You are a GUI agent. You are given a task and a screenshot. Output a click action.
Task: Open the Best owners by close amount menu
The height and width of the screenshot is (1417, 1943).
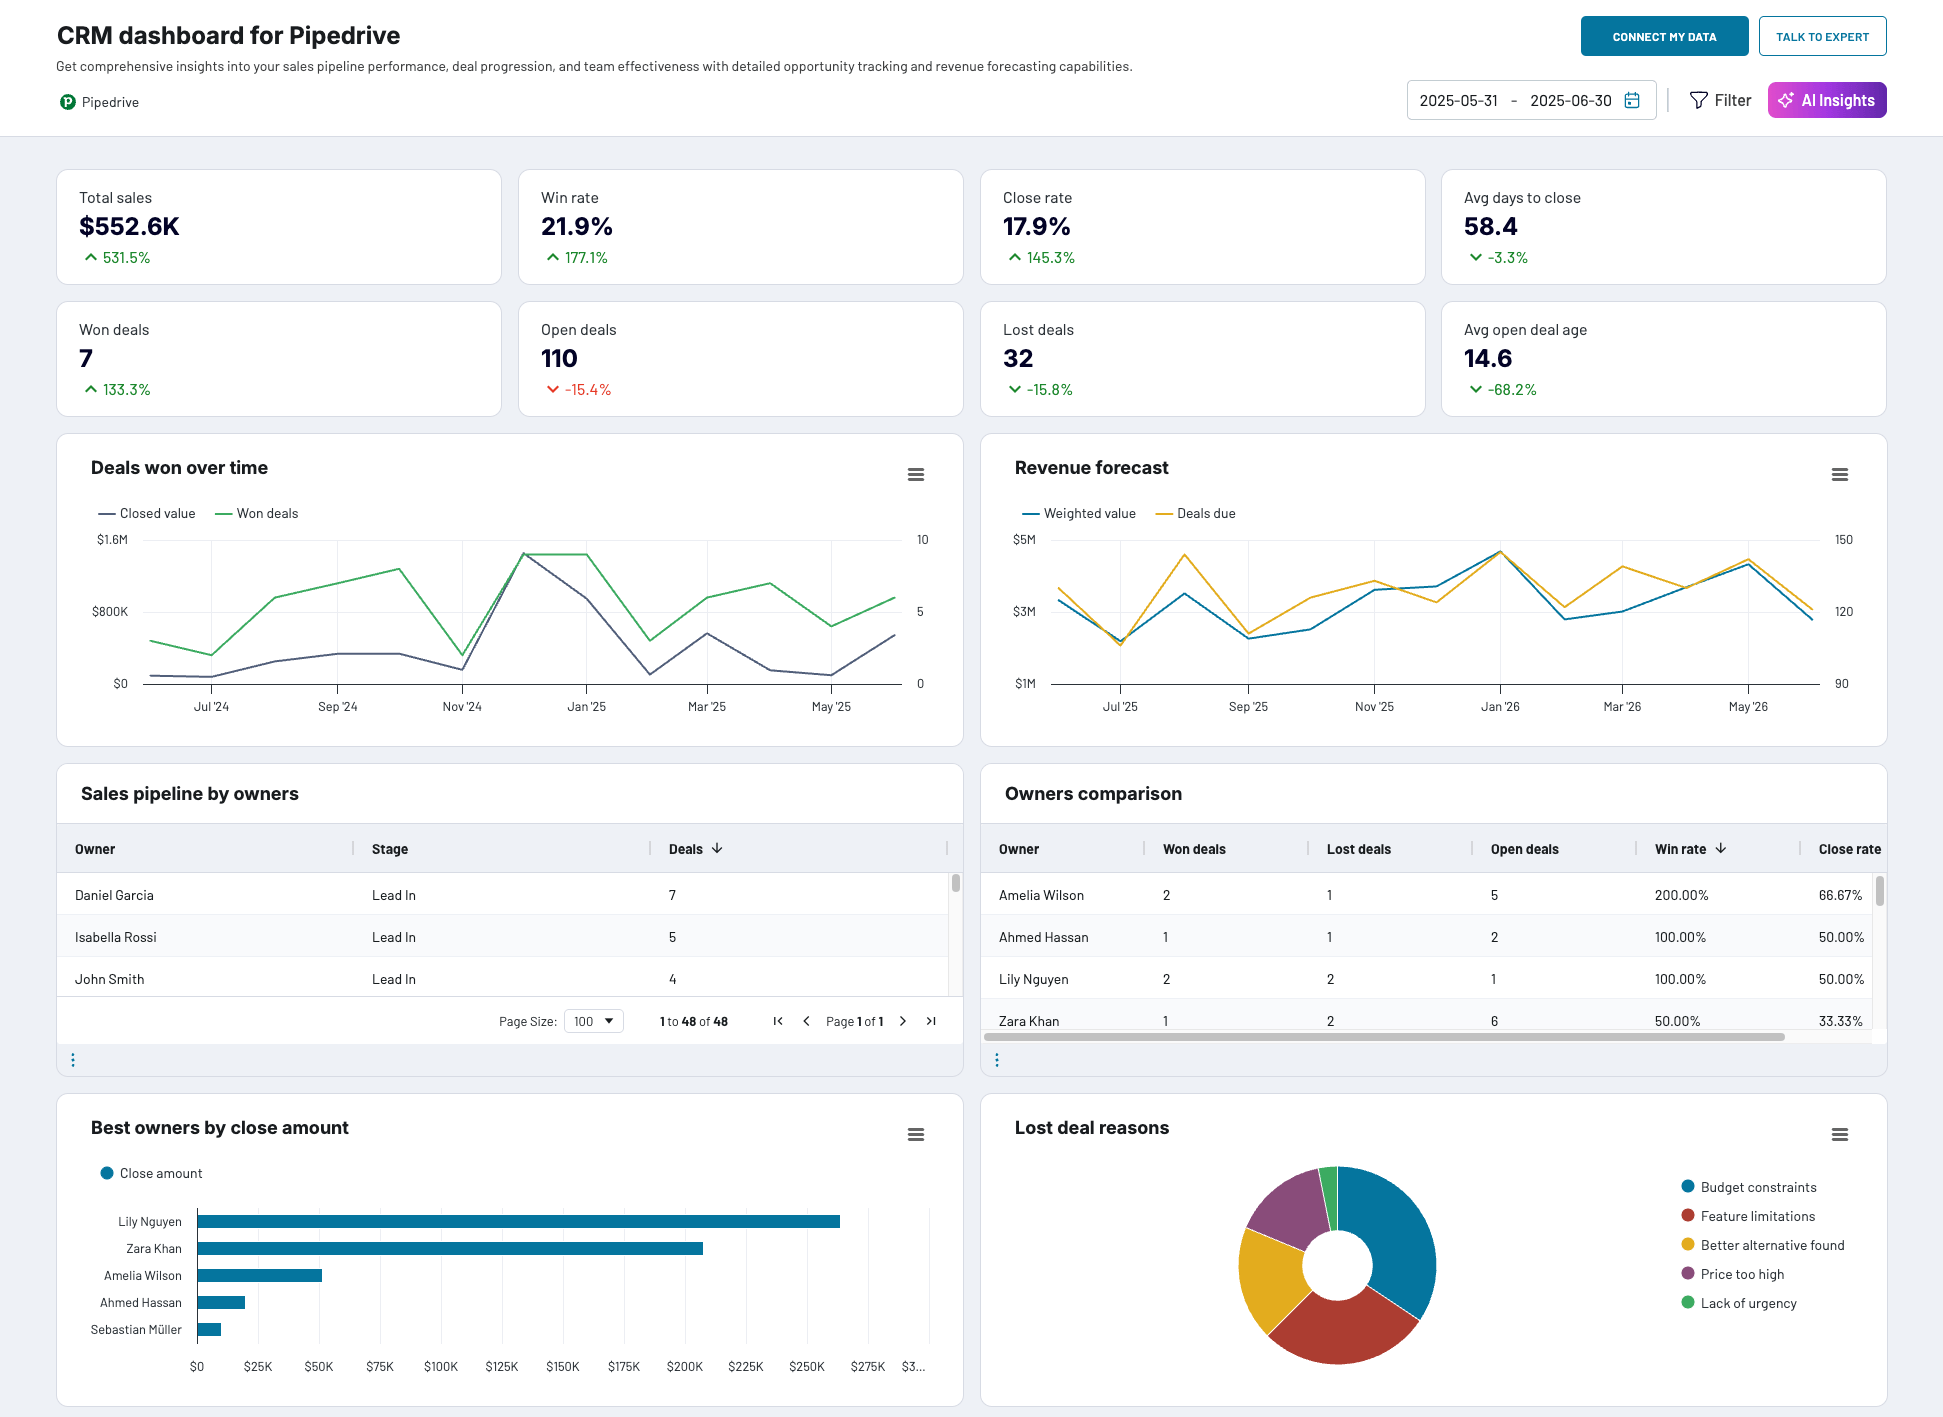click(916, 1134)
